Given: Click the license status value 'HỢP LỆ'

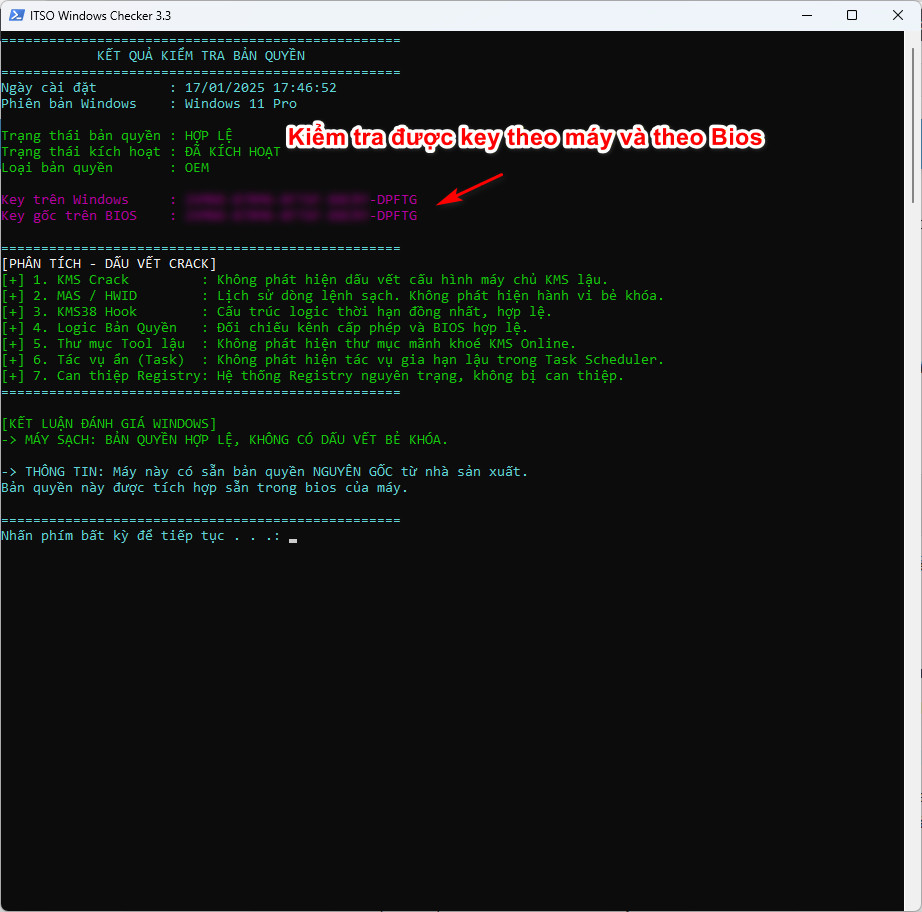Looking at the screenshot, I should point(209,136).
